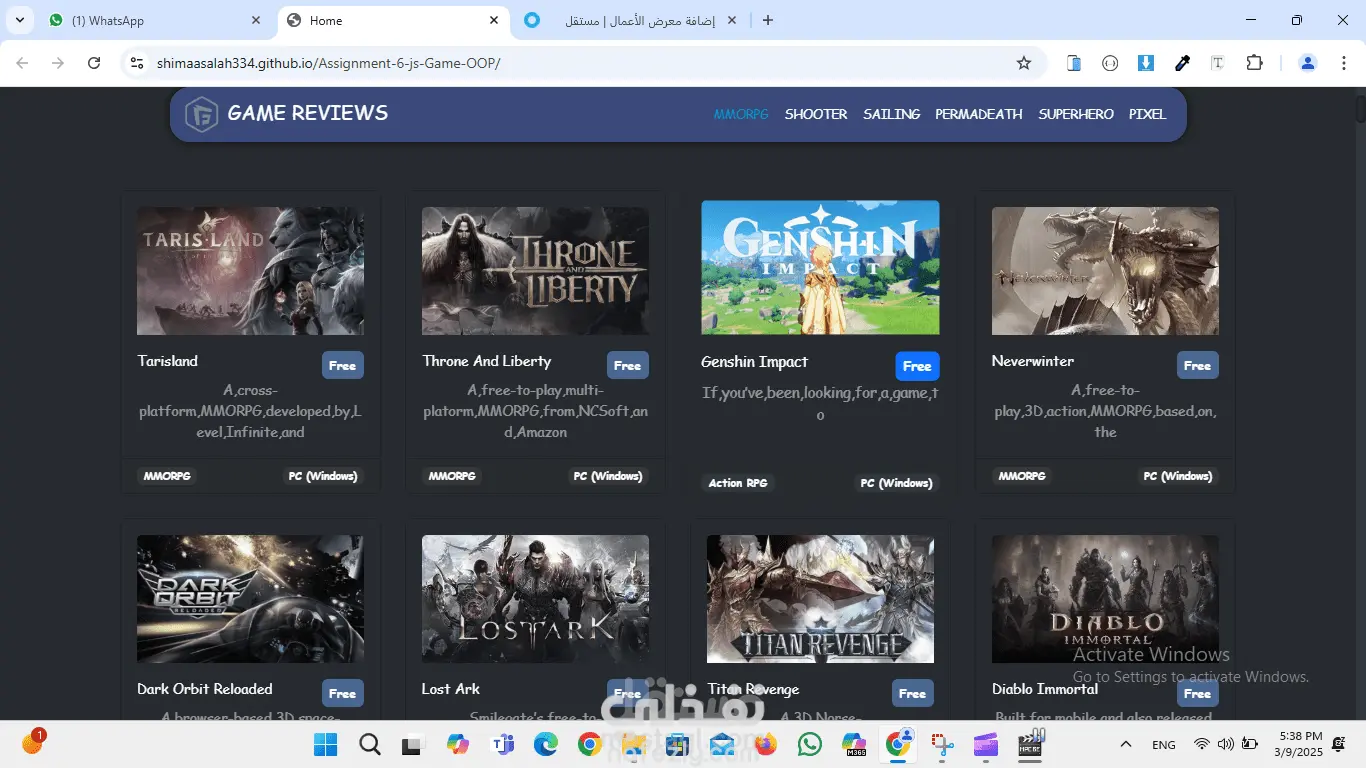This screenshot has height=768, width=1366.
Task: Click the address bar URL
Action: pos(328,63)
